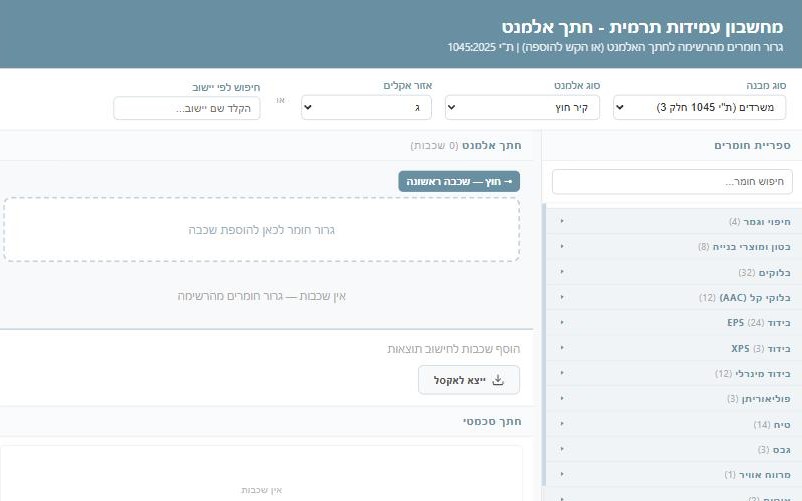The width and height of the screenshot is (802, 501).
Task: Expand the בידוד XPS (3) category
Action: click(672, 348)
